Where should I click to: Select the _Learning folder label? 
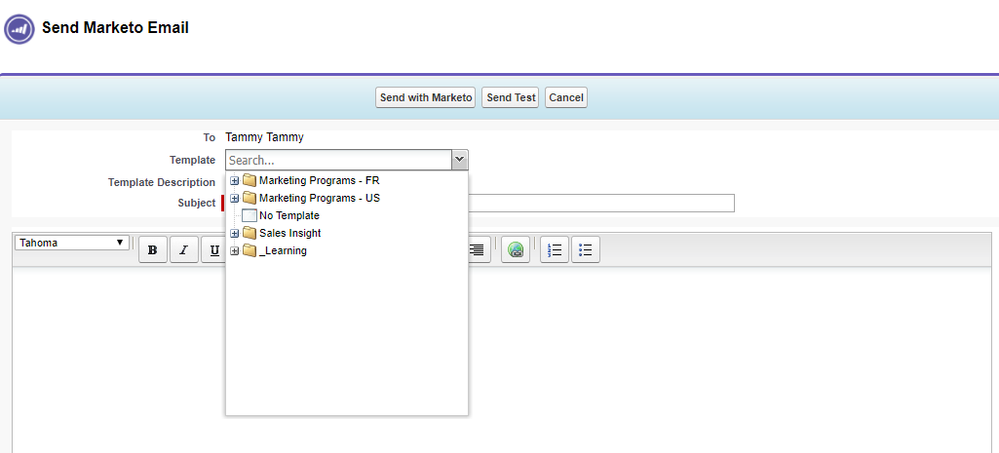[283, 250]
